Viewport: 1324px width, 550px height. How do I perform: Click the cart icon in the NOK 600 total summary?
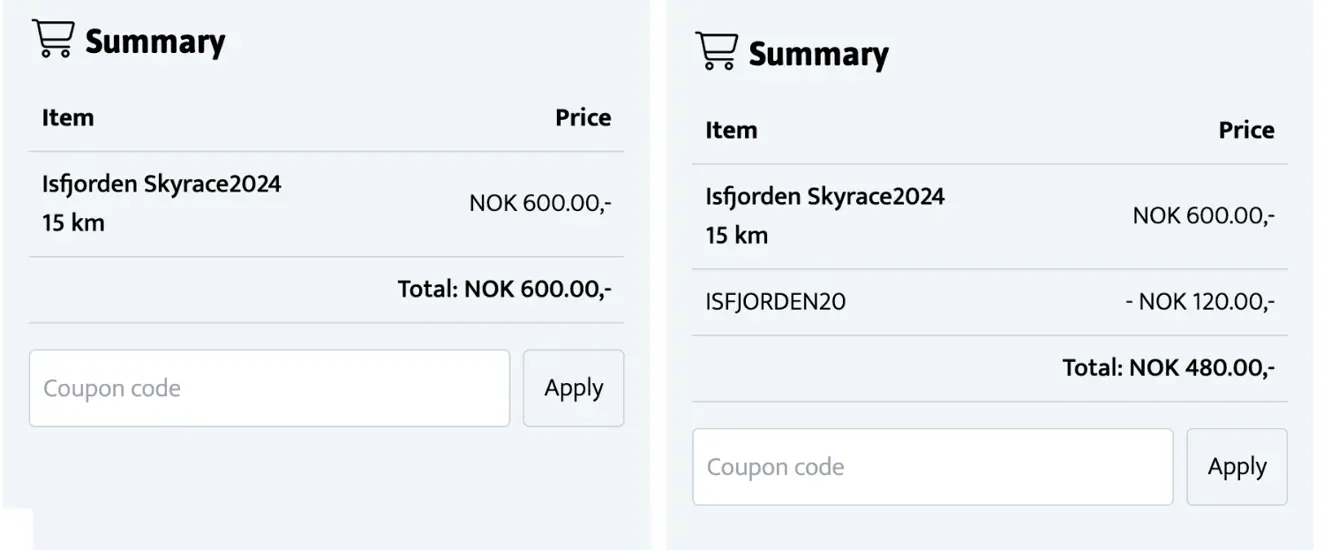[x=53, y=39]
